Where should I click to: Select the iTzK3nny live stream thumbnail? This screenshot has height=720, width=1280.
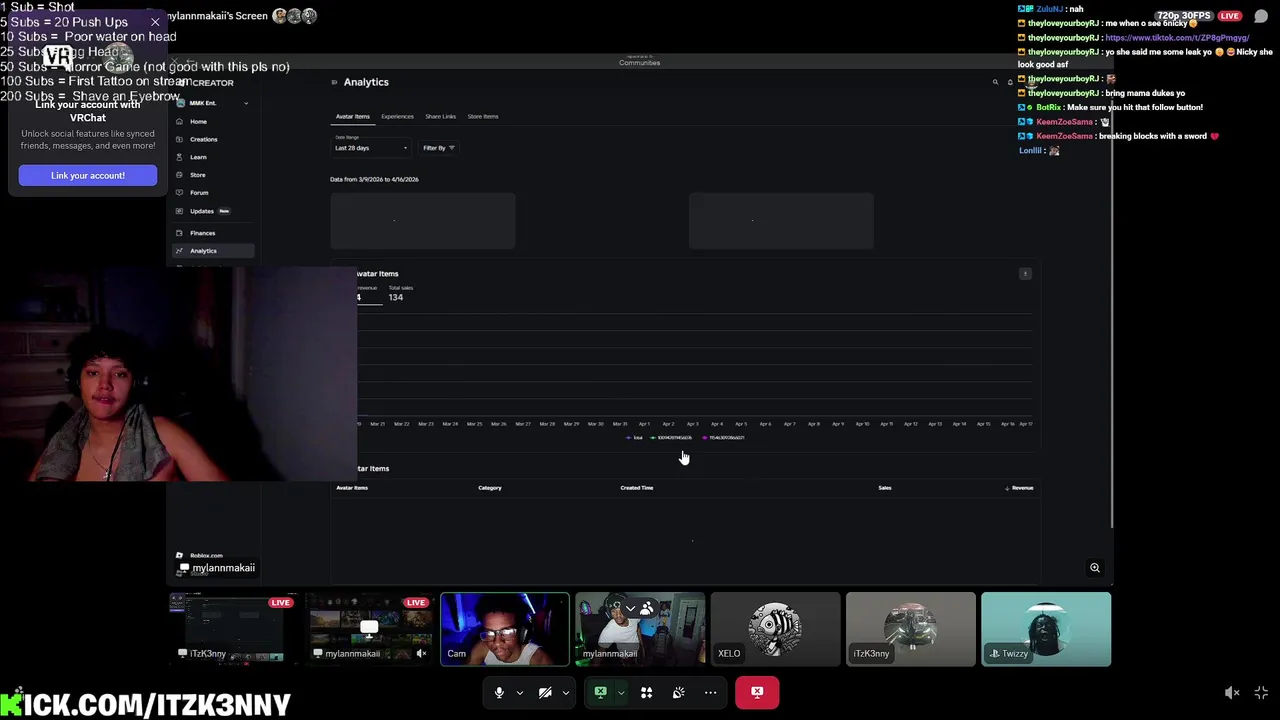point(233,629)
